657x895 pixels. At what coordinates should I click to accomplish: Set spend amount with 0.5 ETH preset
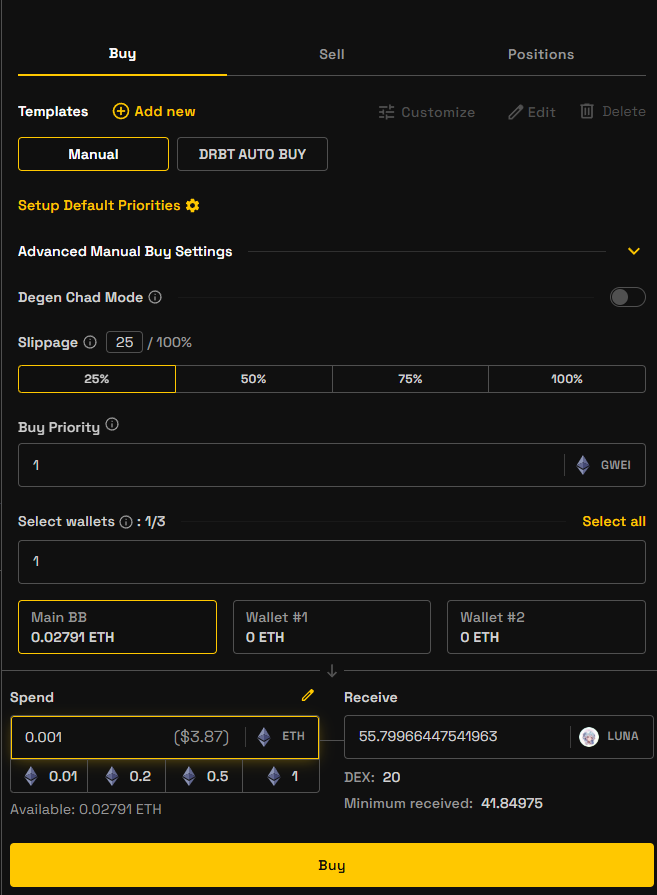204,777
